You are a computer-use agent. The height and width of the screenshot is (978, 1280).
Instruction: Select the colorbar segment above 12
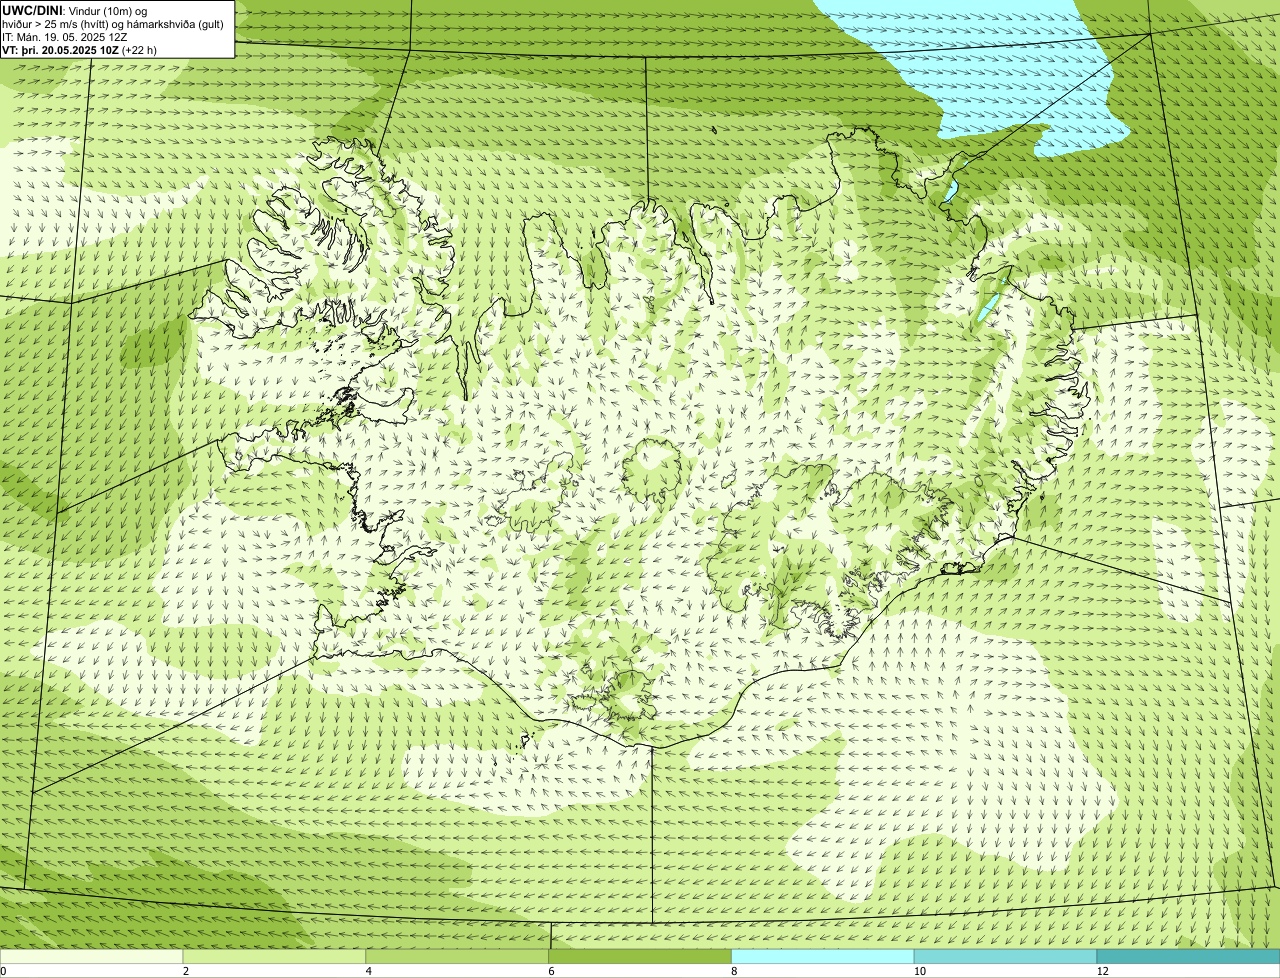[1188, 957]
